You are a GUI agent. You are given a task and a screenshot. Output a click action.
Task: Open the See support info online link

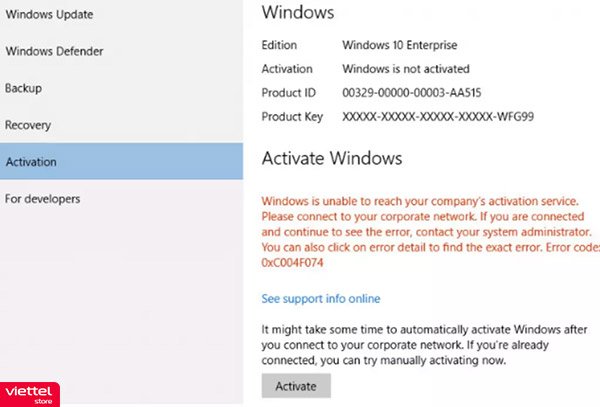point(321,299)
